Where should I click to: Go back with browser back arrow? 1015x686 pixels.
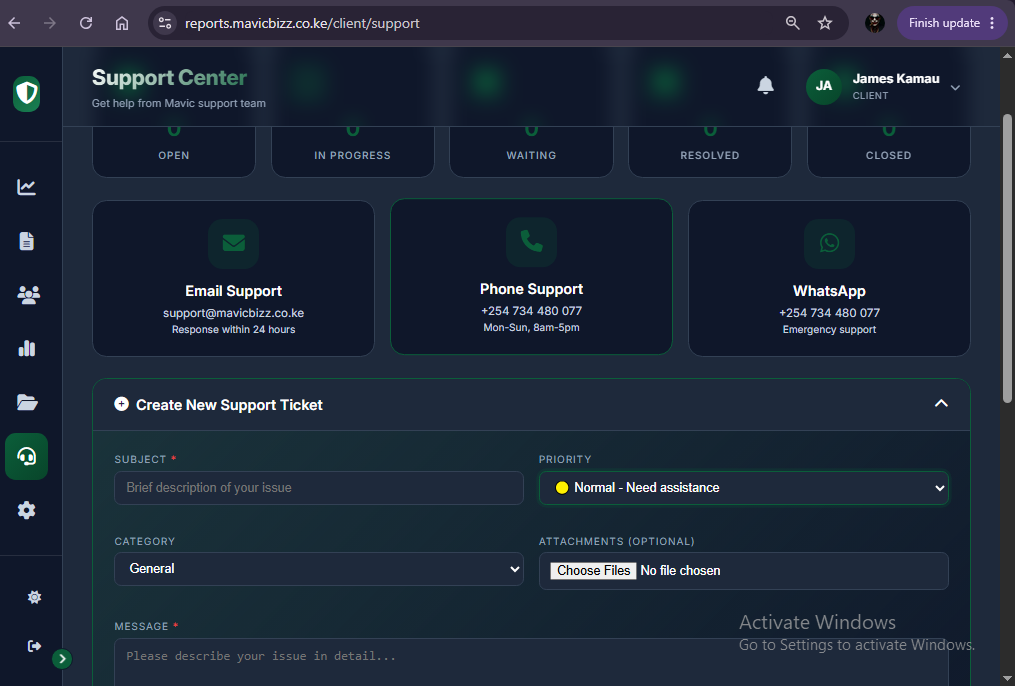pos(14,23)
